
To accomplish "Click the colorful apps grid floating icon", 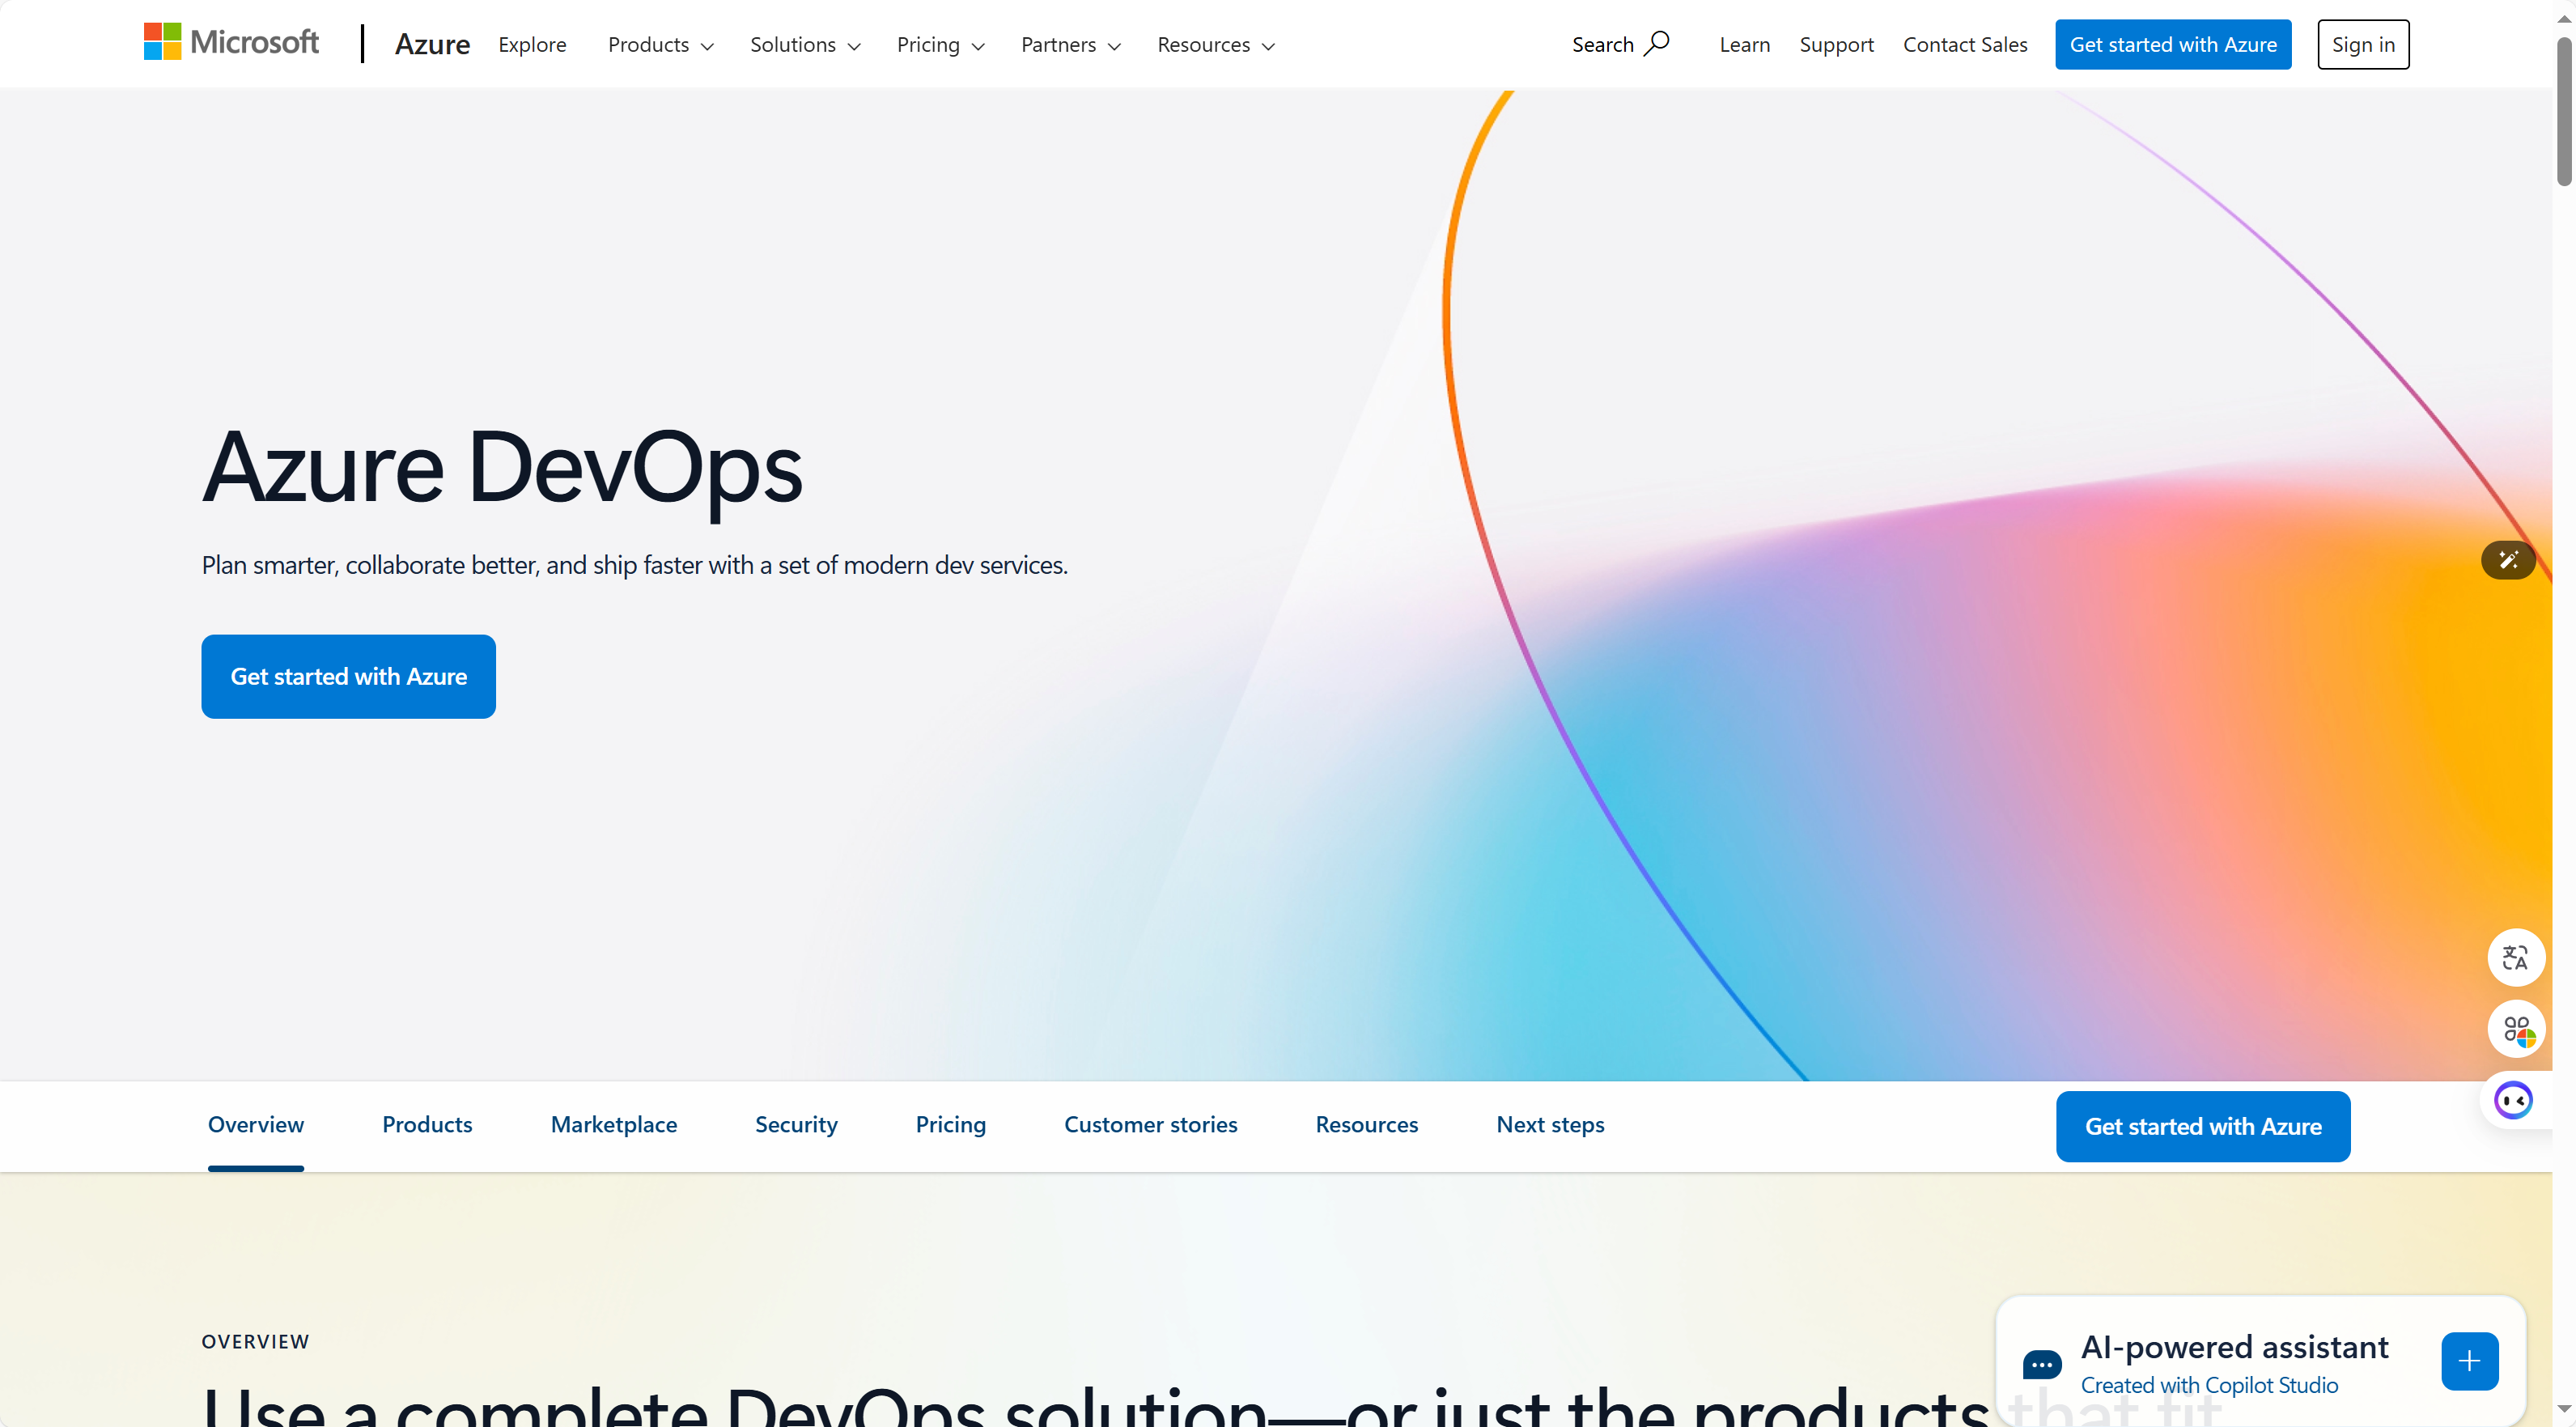I will [x=2516, y=1030].
